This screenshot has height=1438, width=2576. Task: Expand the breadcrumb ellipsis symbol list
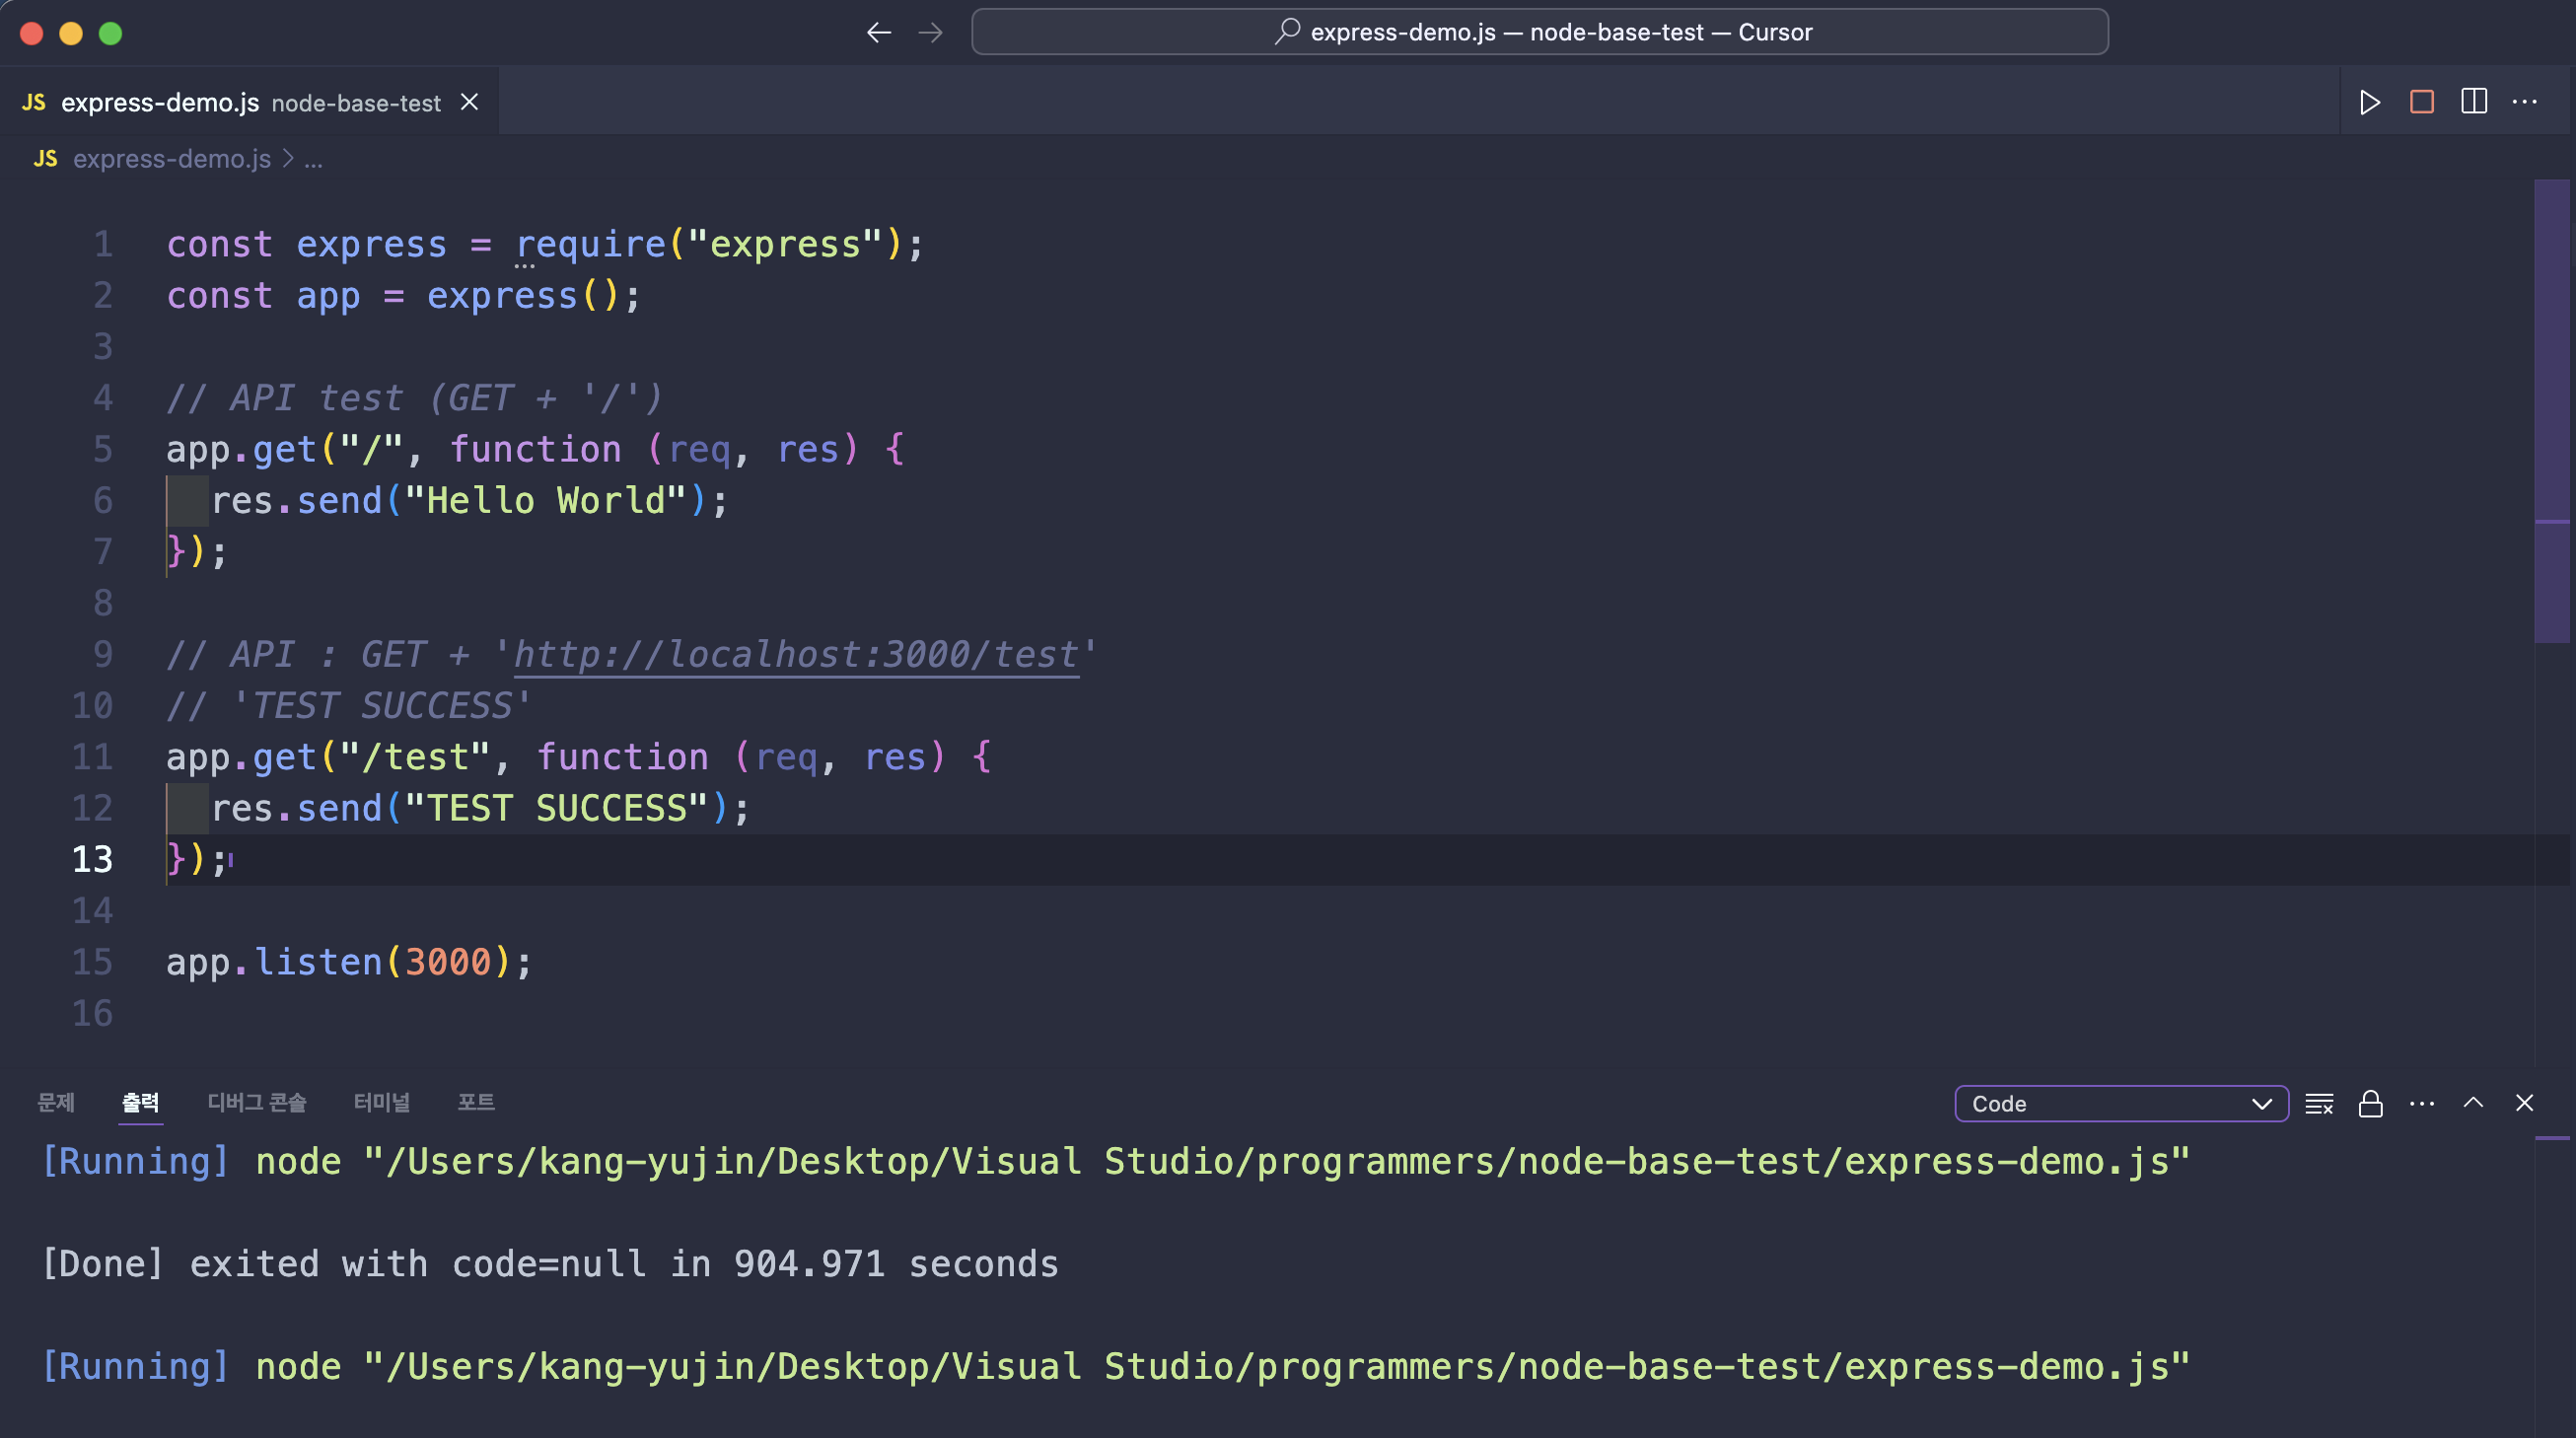(x=313, y=159)
